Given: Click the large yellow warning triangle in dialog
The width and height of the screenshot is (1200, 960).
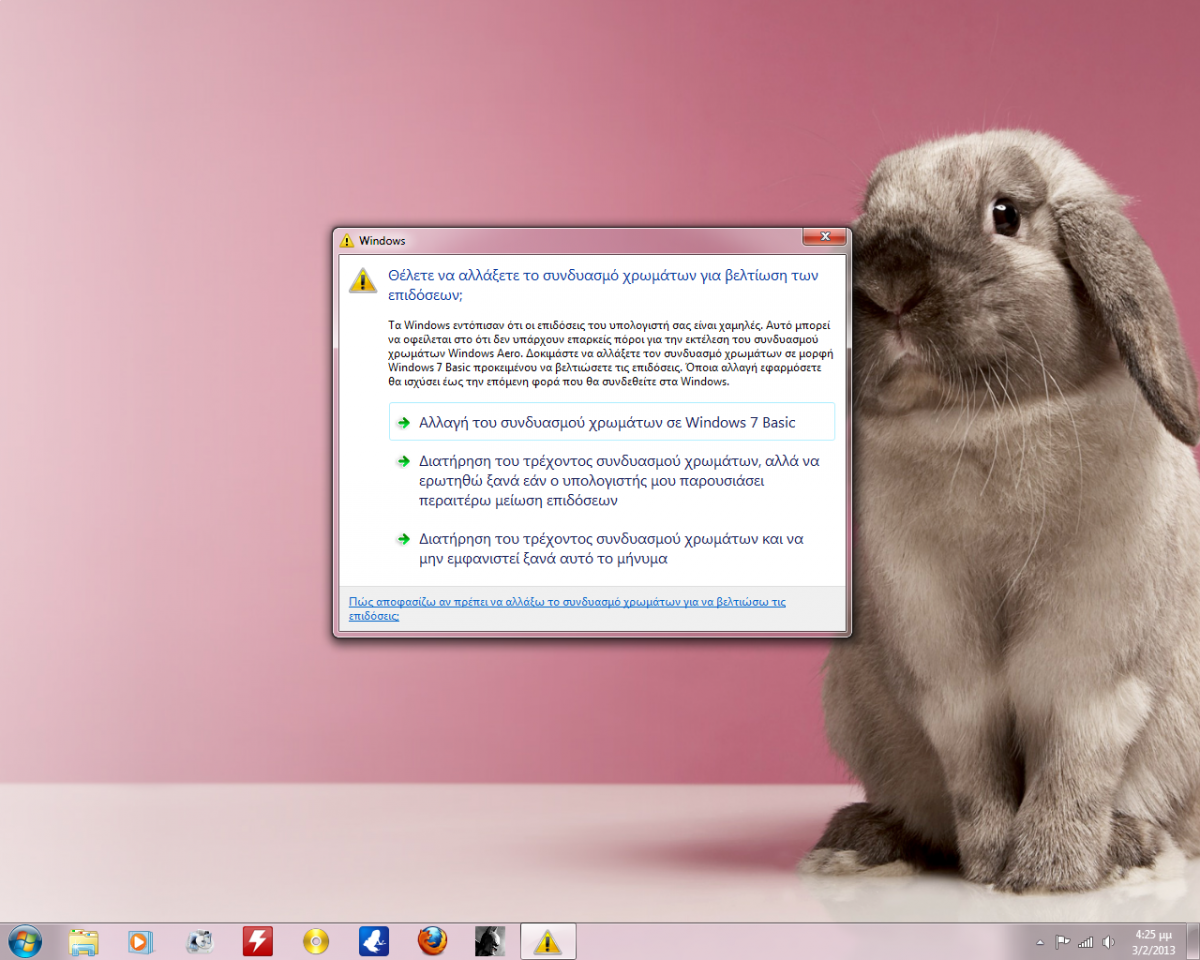Looking at the screenshot, I should tap(362, 280).
